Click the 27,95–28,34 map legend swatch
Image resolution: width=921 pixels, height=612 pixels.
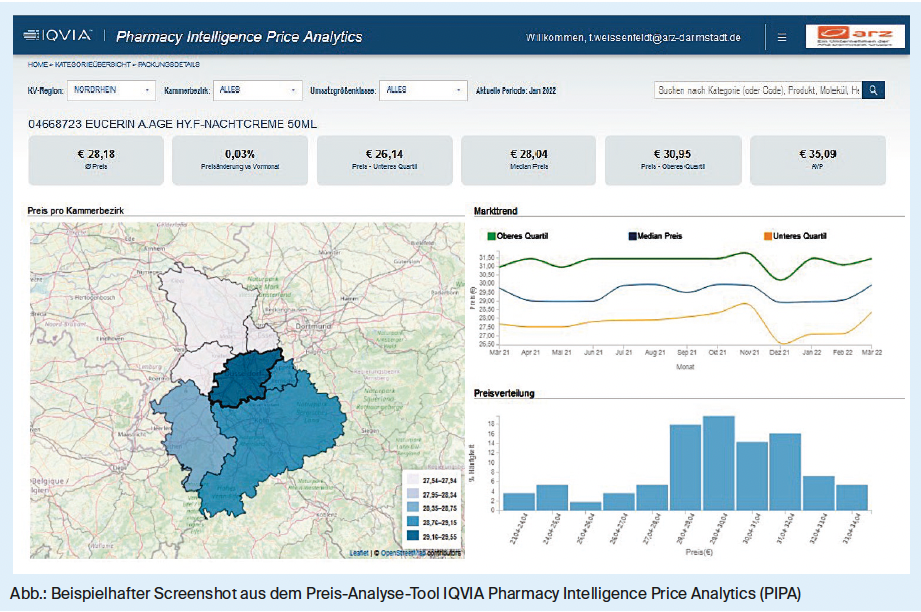click(413, 495)
